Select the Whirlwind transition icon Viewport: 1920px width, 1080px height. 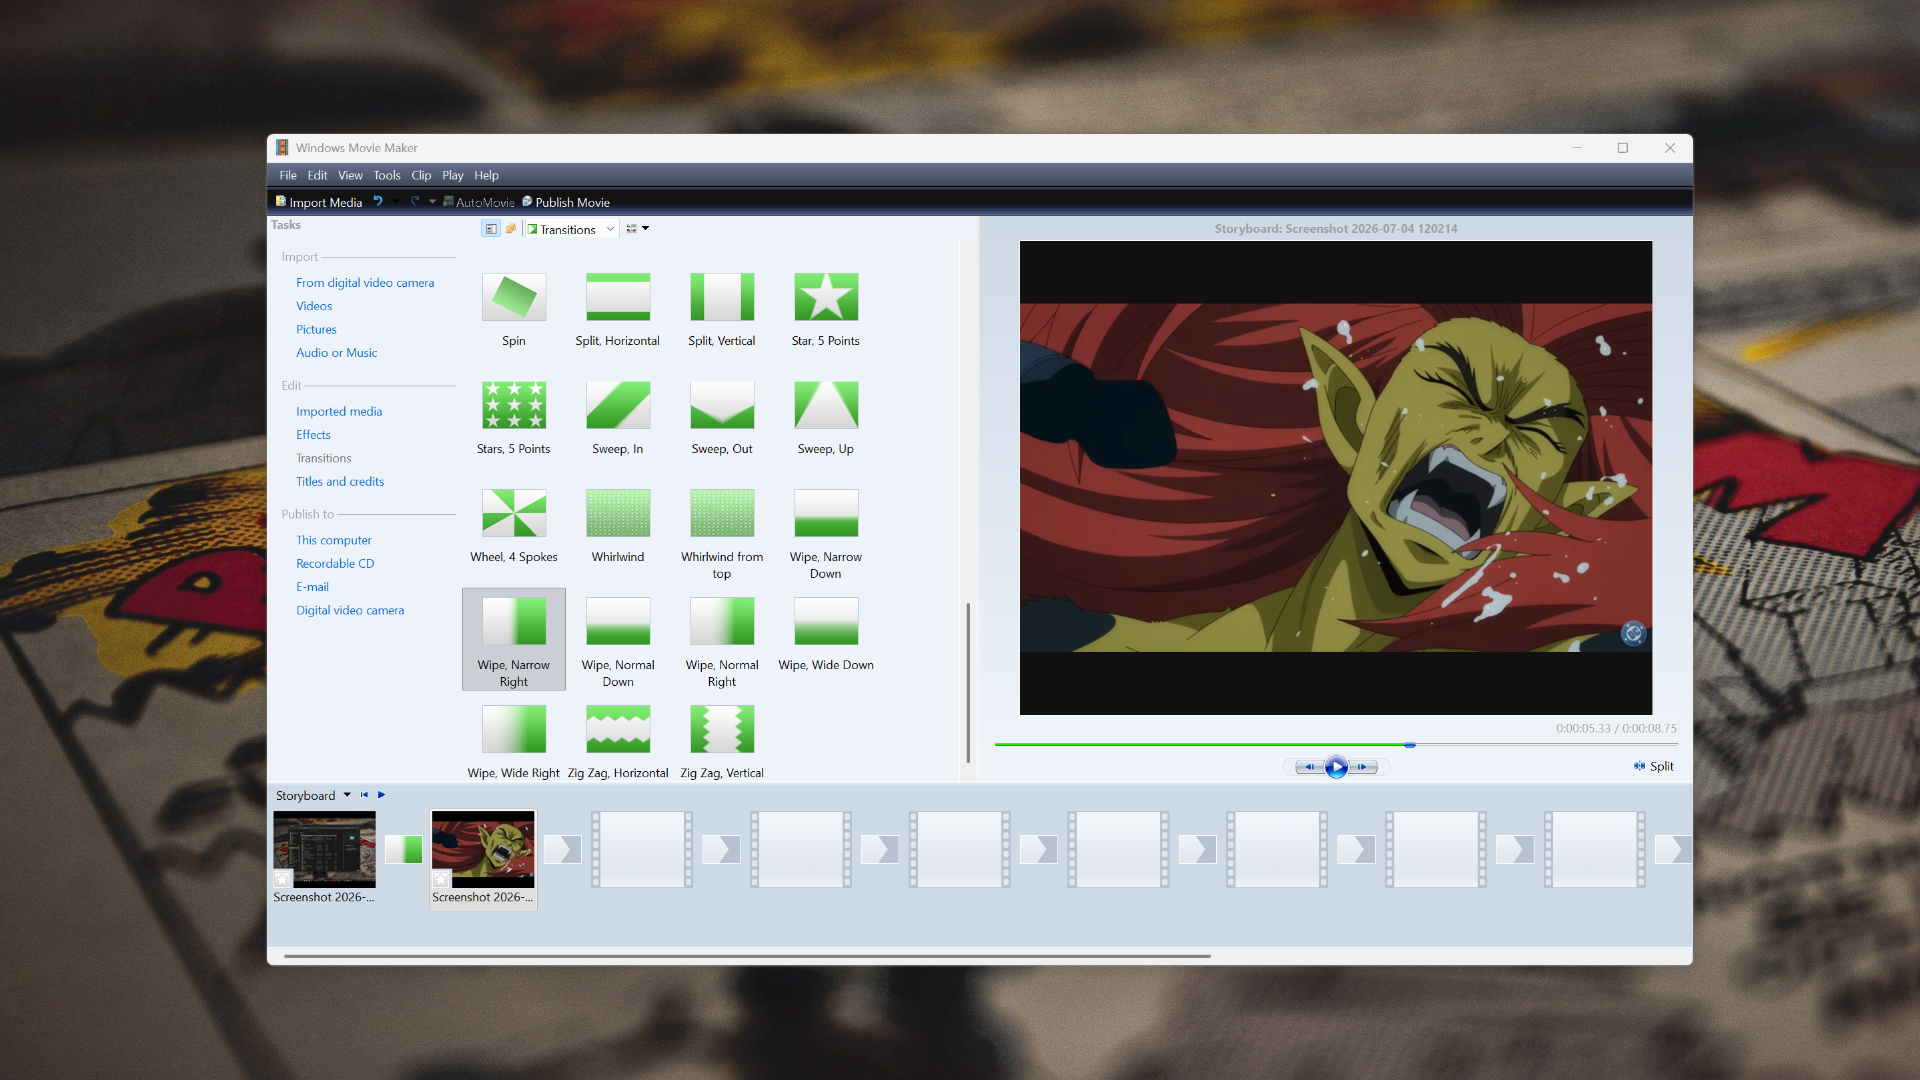point(618,513)
